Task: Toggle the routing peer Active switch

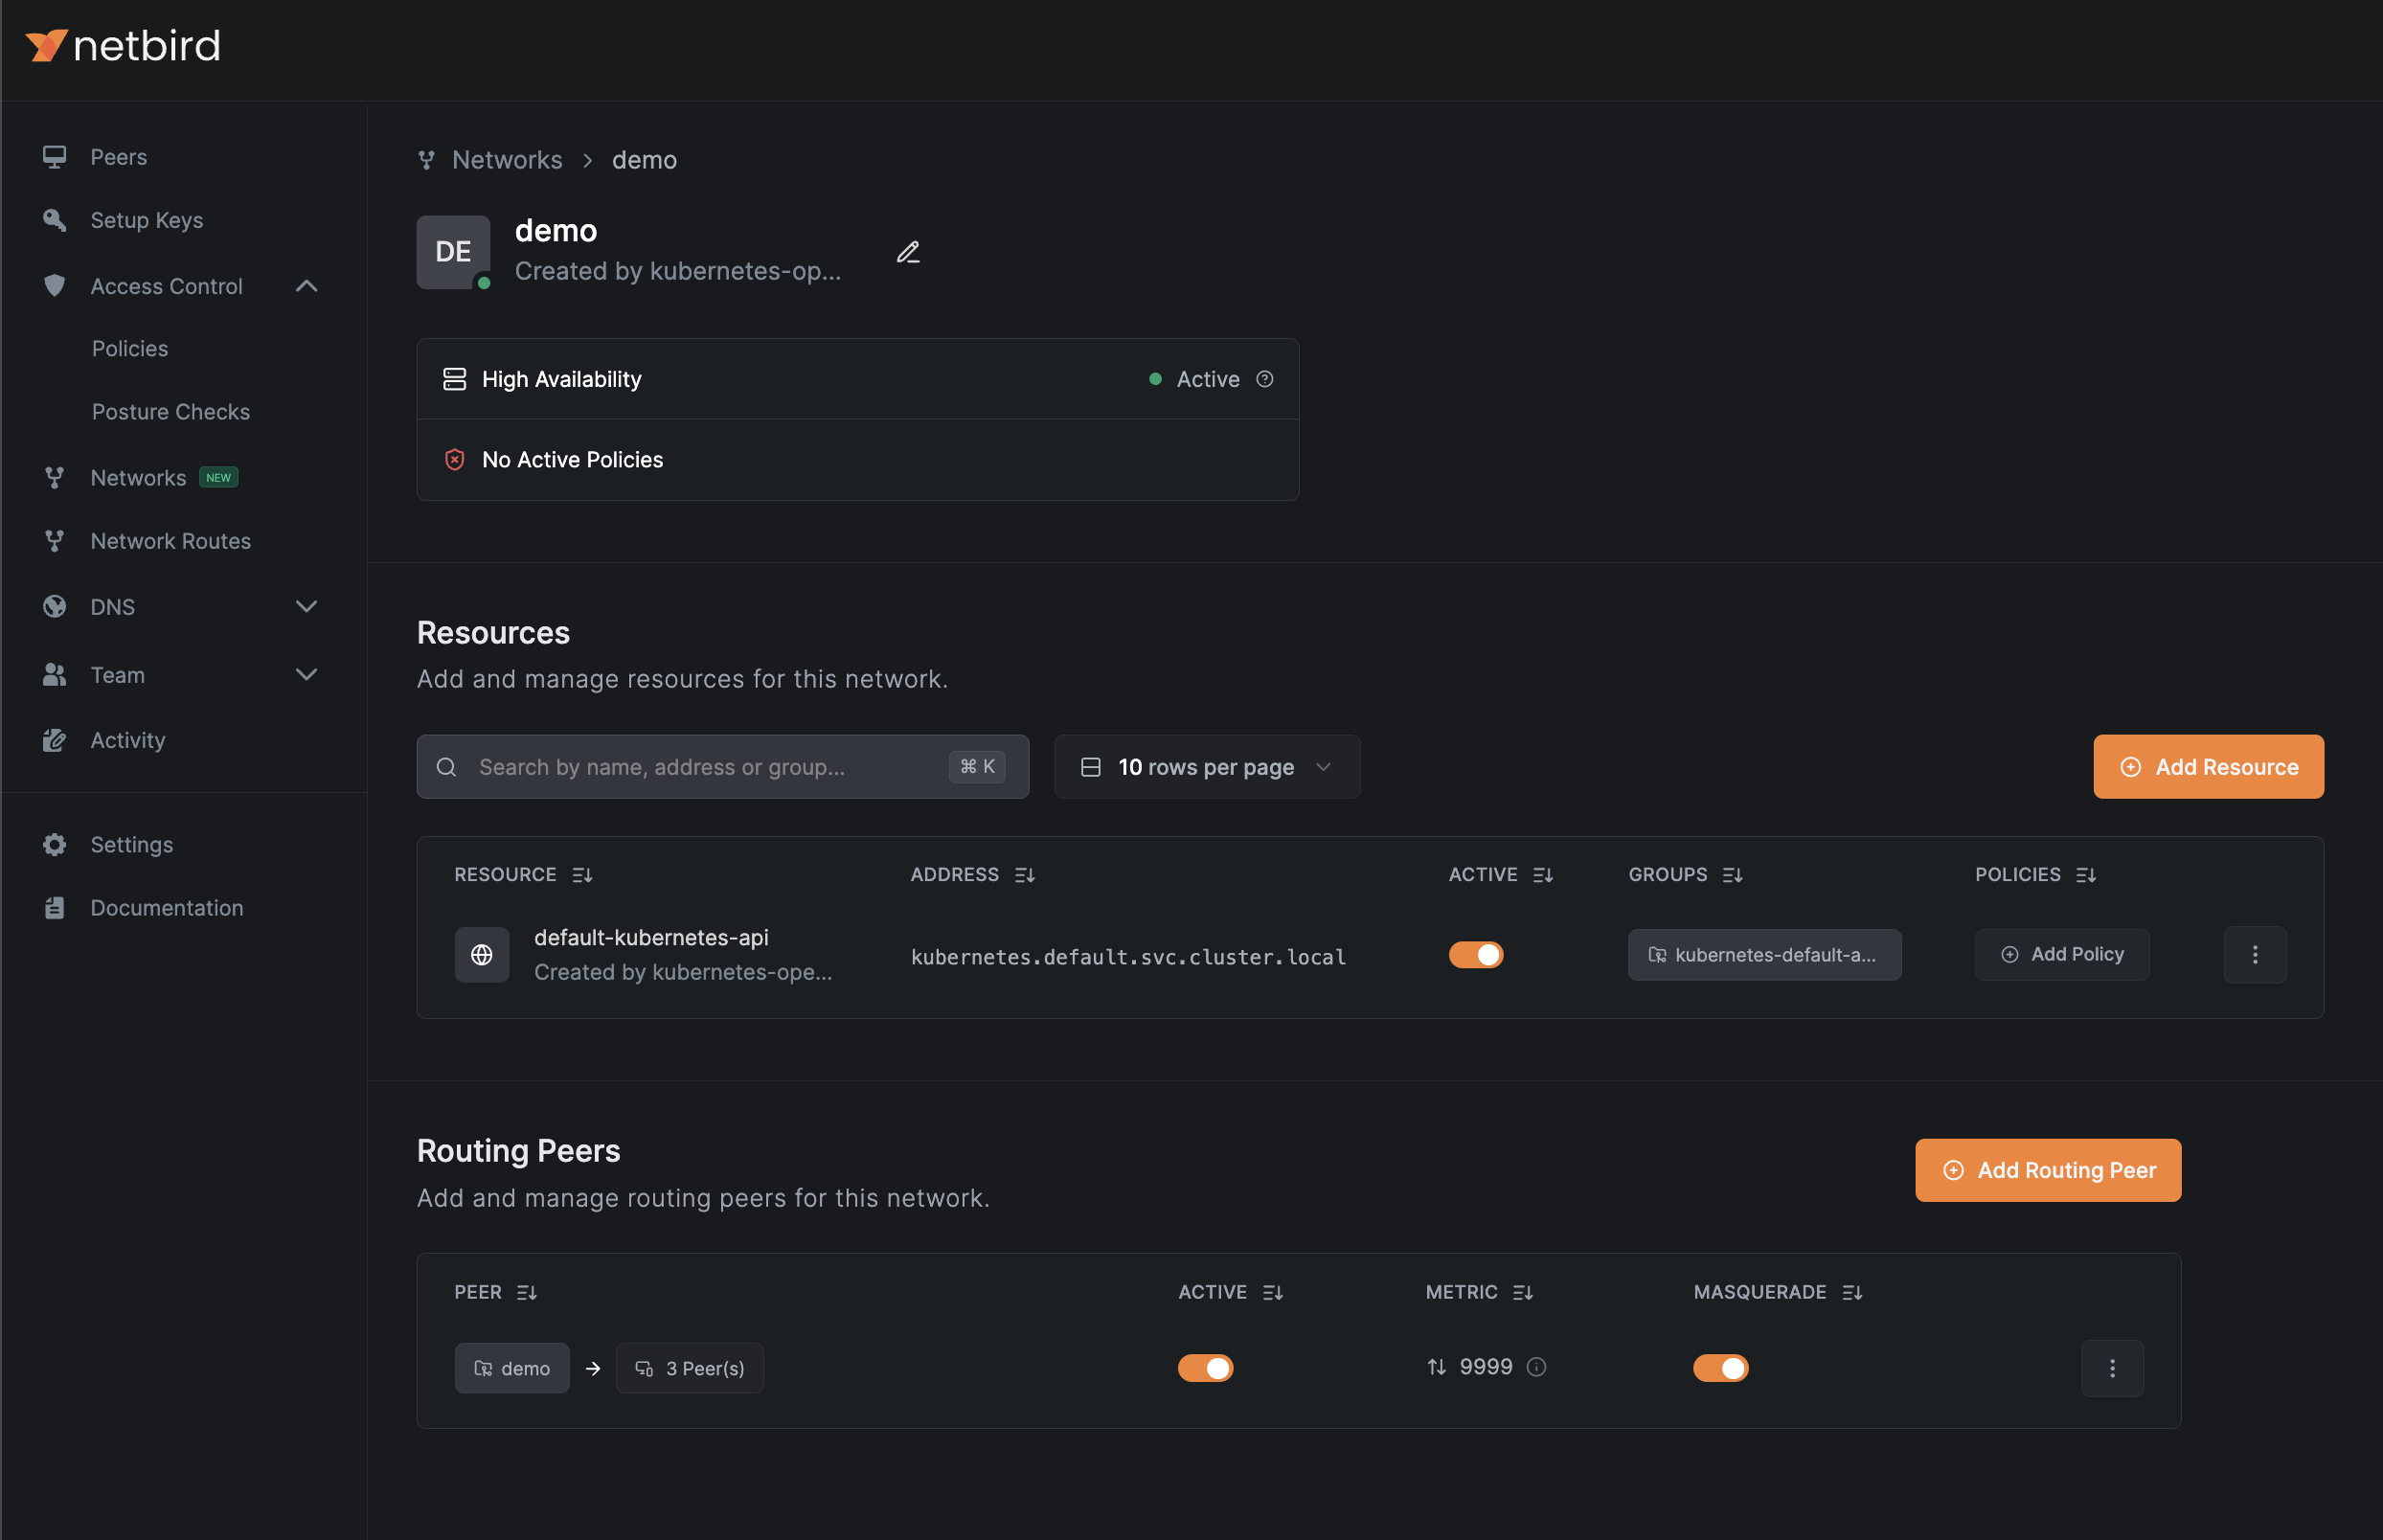Action: coord(1205,1368)
